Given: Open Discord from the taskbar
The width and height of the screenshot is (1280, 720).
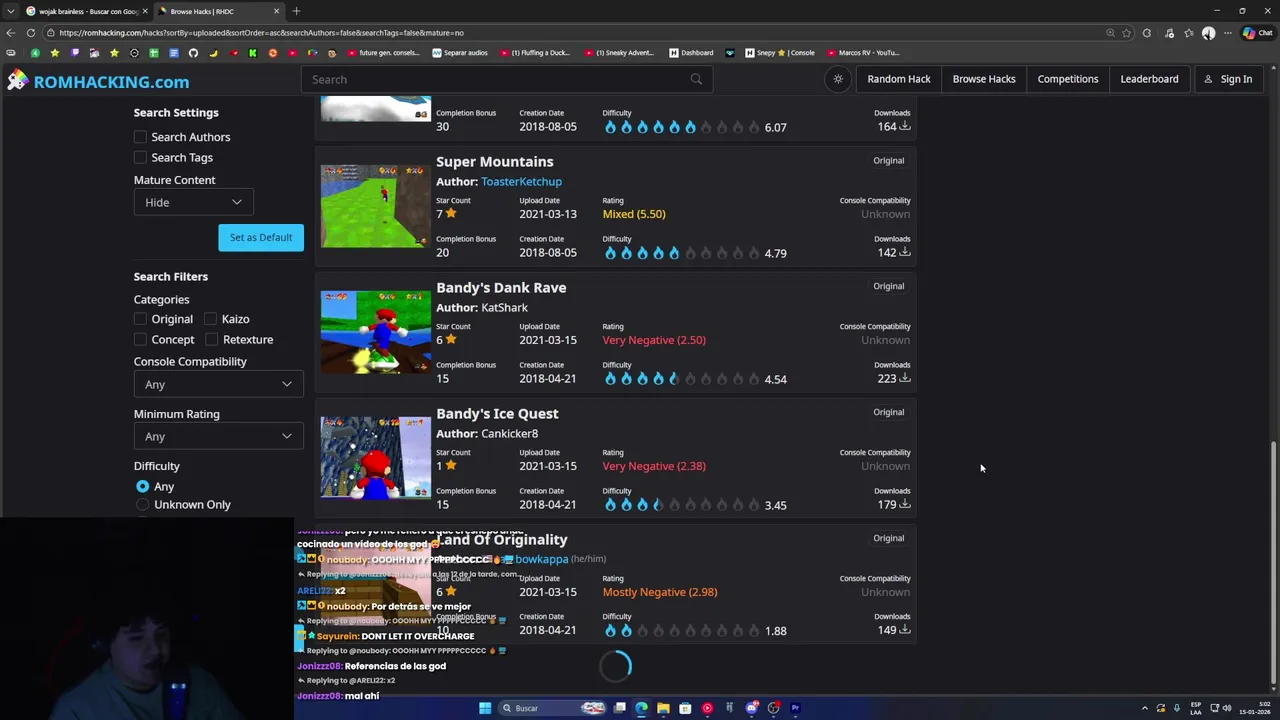Looking at the screenshot, I should tap(752, 708).
